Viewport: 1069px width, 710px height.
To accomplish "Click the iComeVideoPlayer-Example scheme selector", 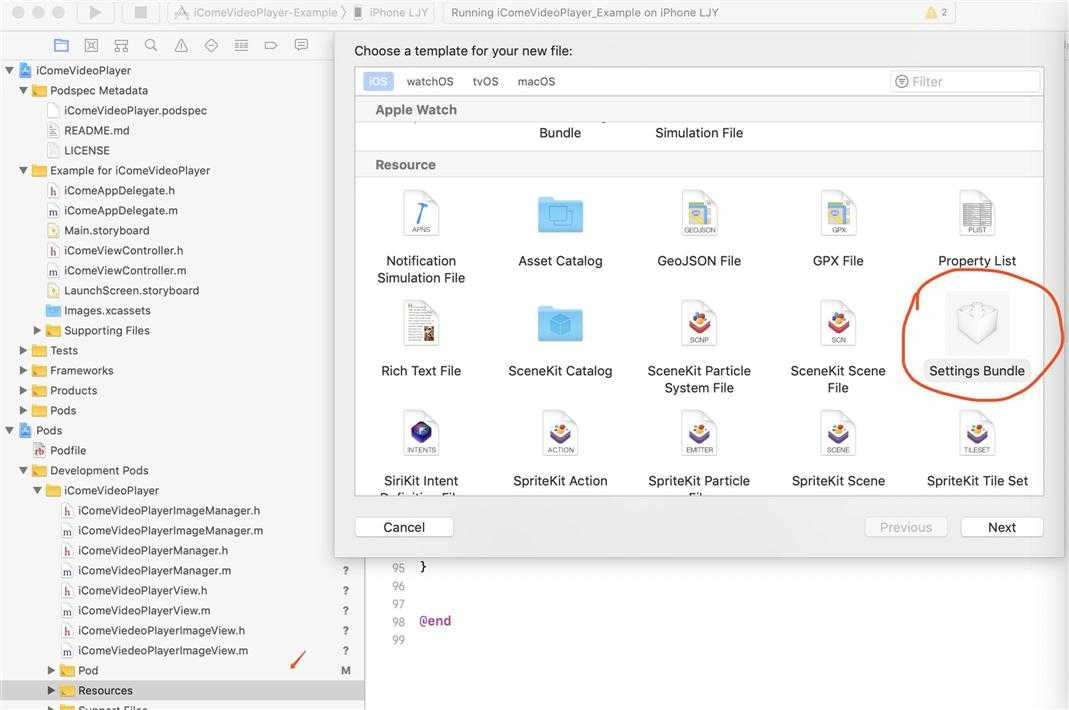I will click(x=255, y=12).
